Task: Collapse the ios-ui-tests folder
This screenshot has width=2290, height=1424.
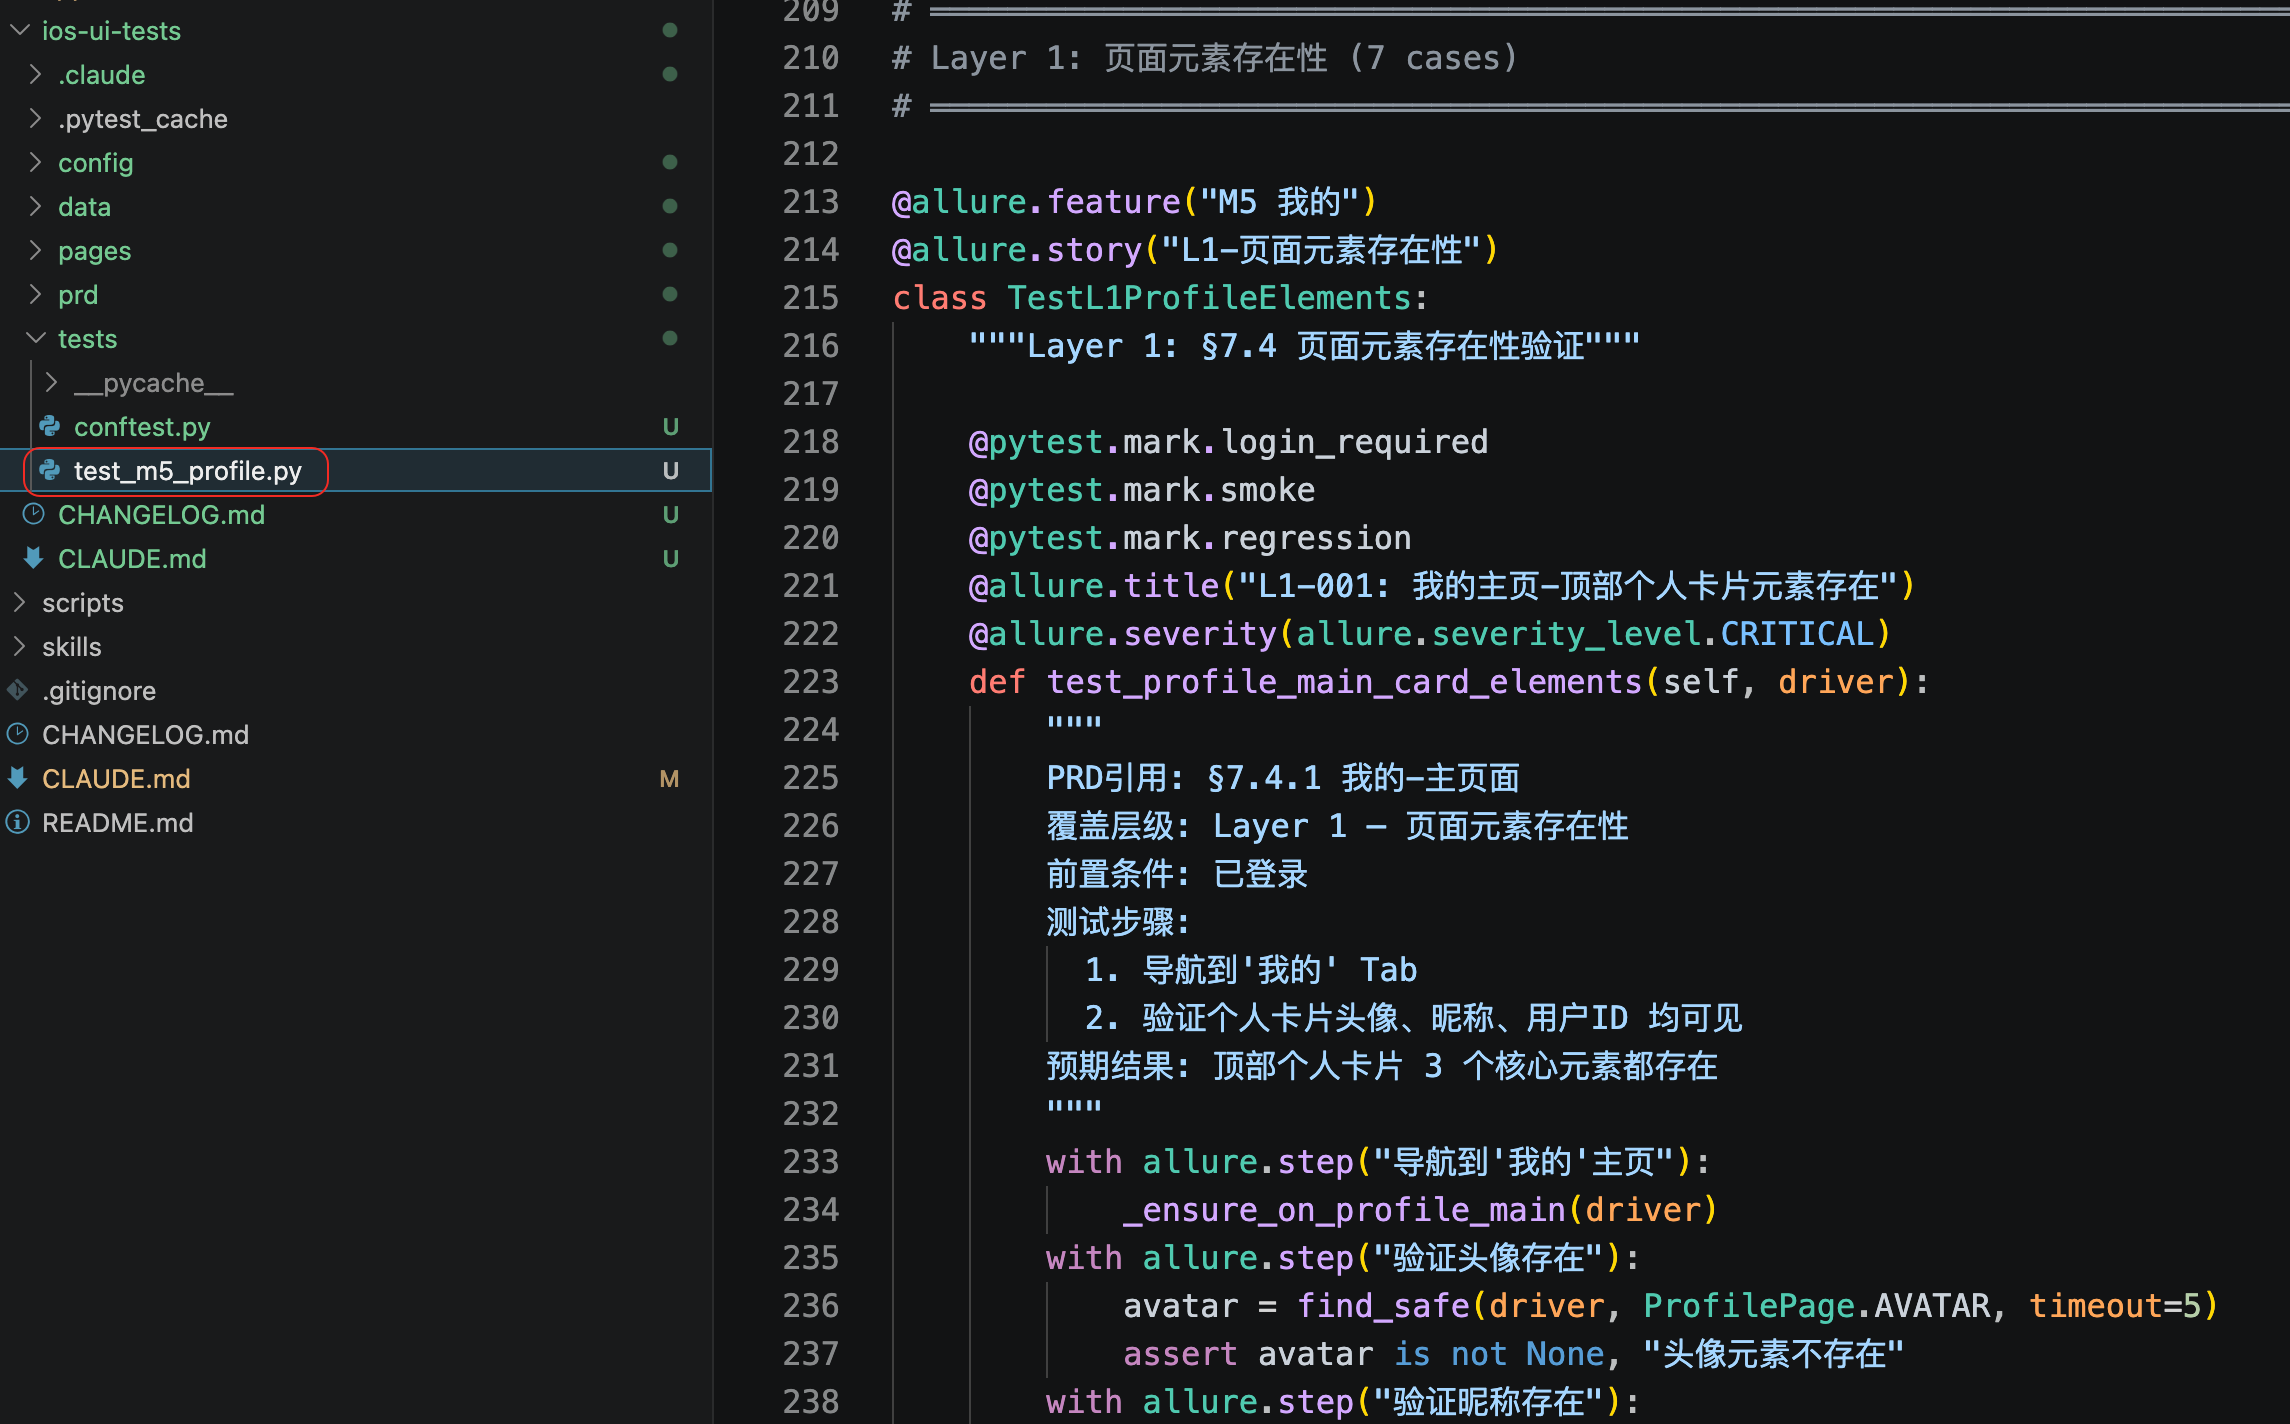Action: click(20, 31)
